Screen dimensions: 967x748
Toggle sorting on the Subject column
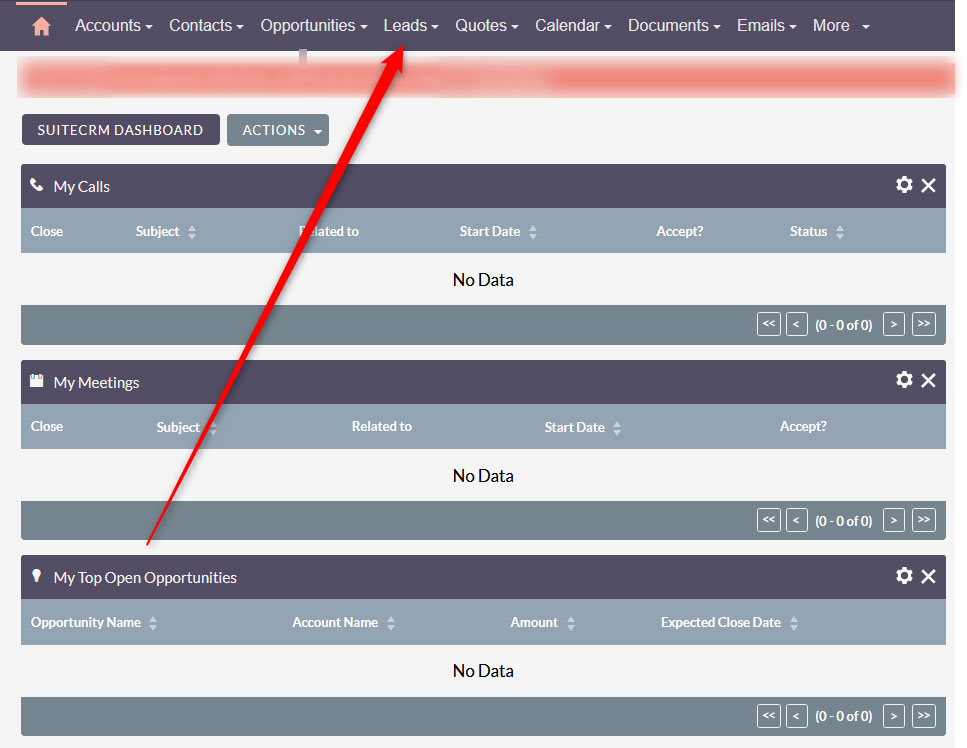[192, 231]
